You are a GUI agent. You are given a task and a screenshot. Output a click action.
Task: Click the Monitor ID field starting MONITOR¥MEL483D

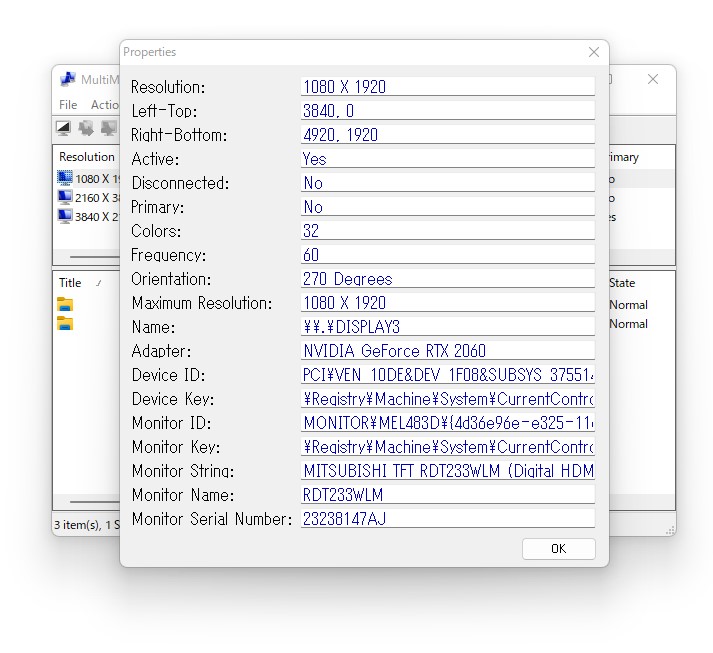447,423
